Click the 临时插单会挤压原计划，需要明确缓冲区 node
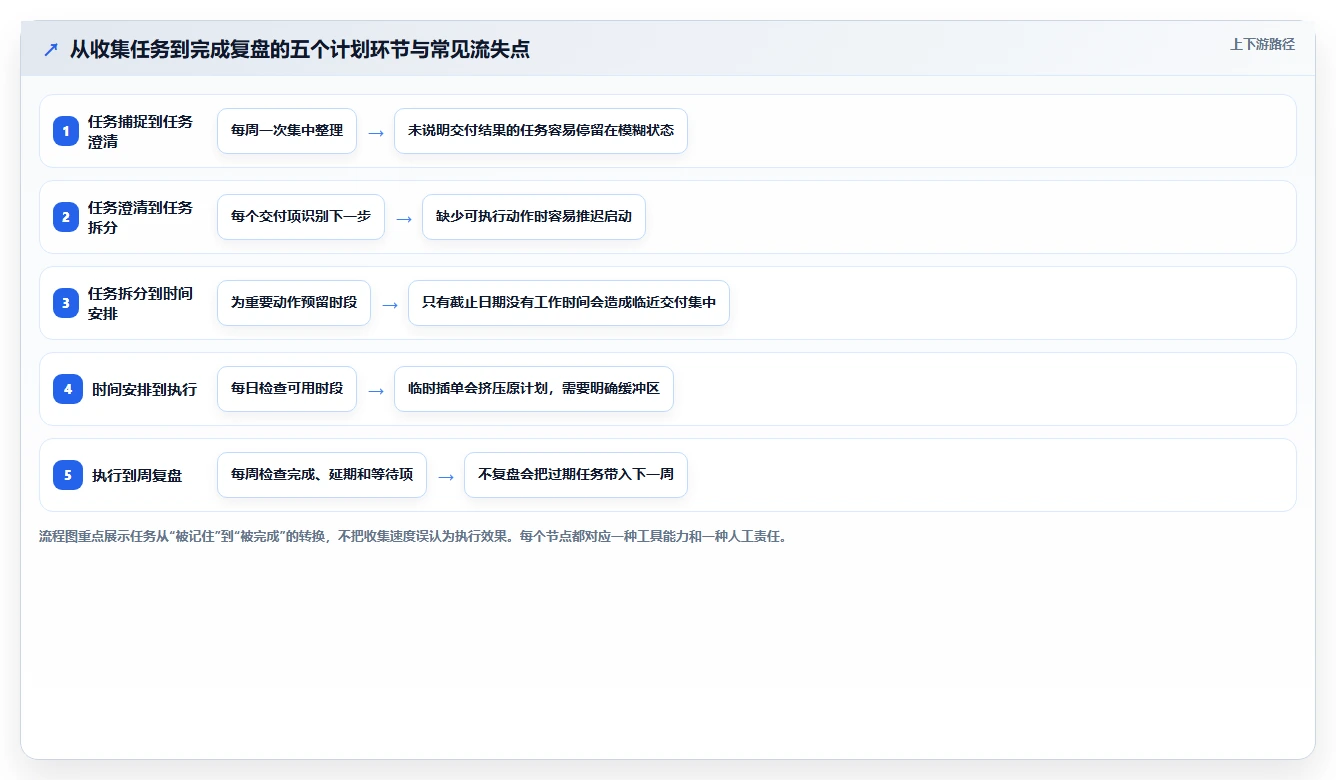 tap(534, 389)
